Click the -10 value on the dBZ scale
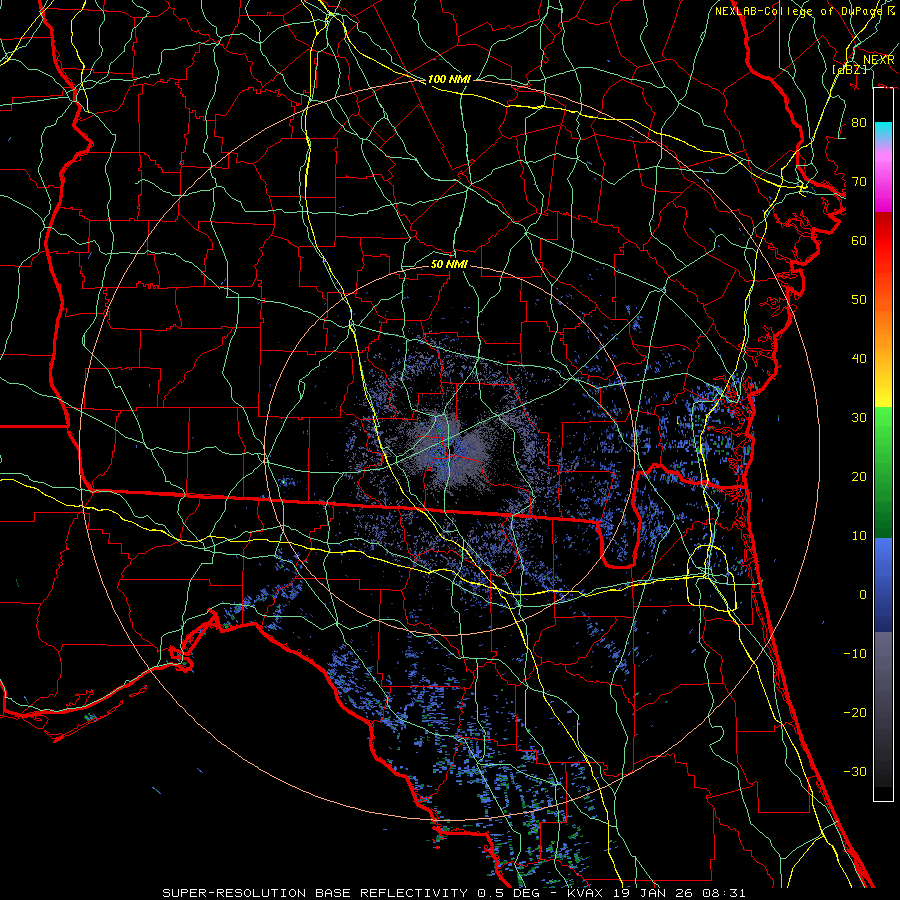The height and width of the screenshot is (900, 900). pyautogui.click(x=855, y=654)
